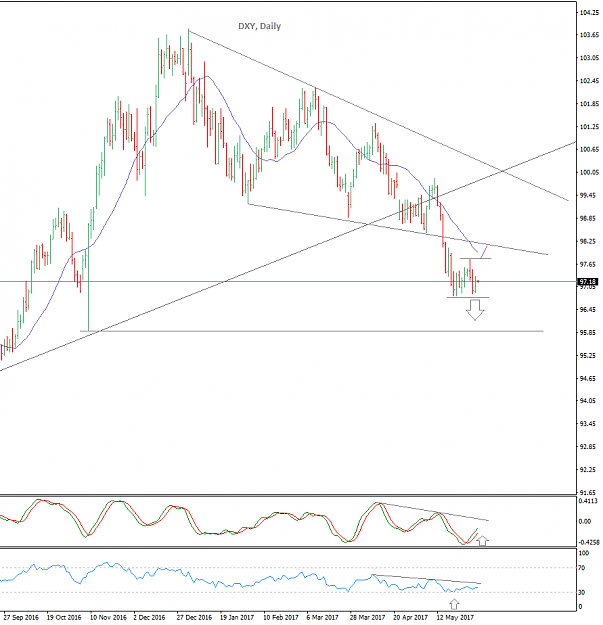Click the DXY, Daily chart title
The image size is (603, 625).
(259, 26)
